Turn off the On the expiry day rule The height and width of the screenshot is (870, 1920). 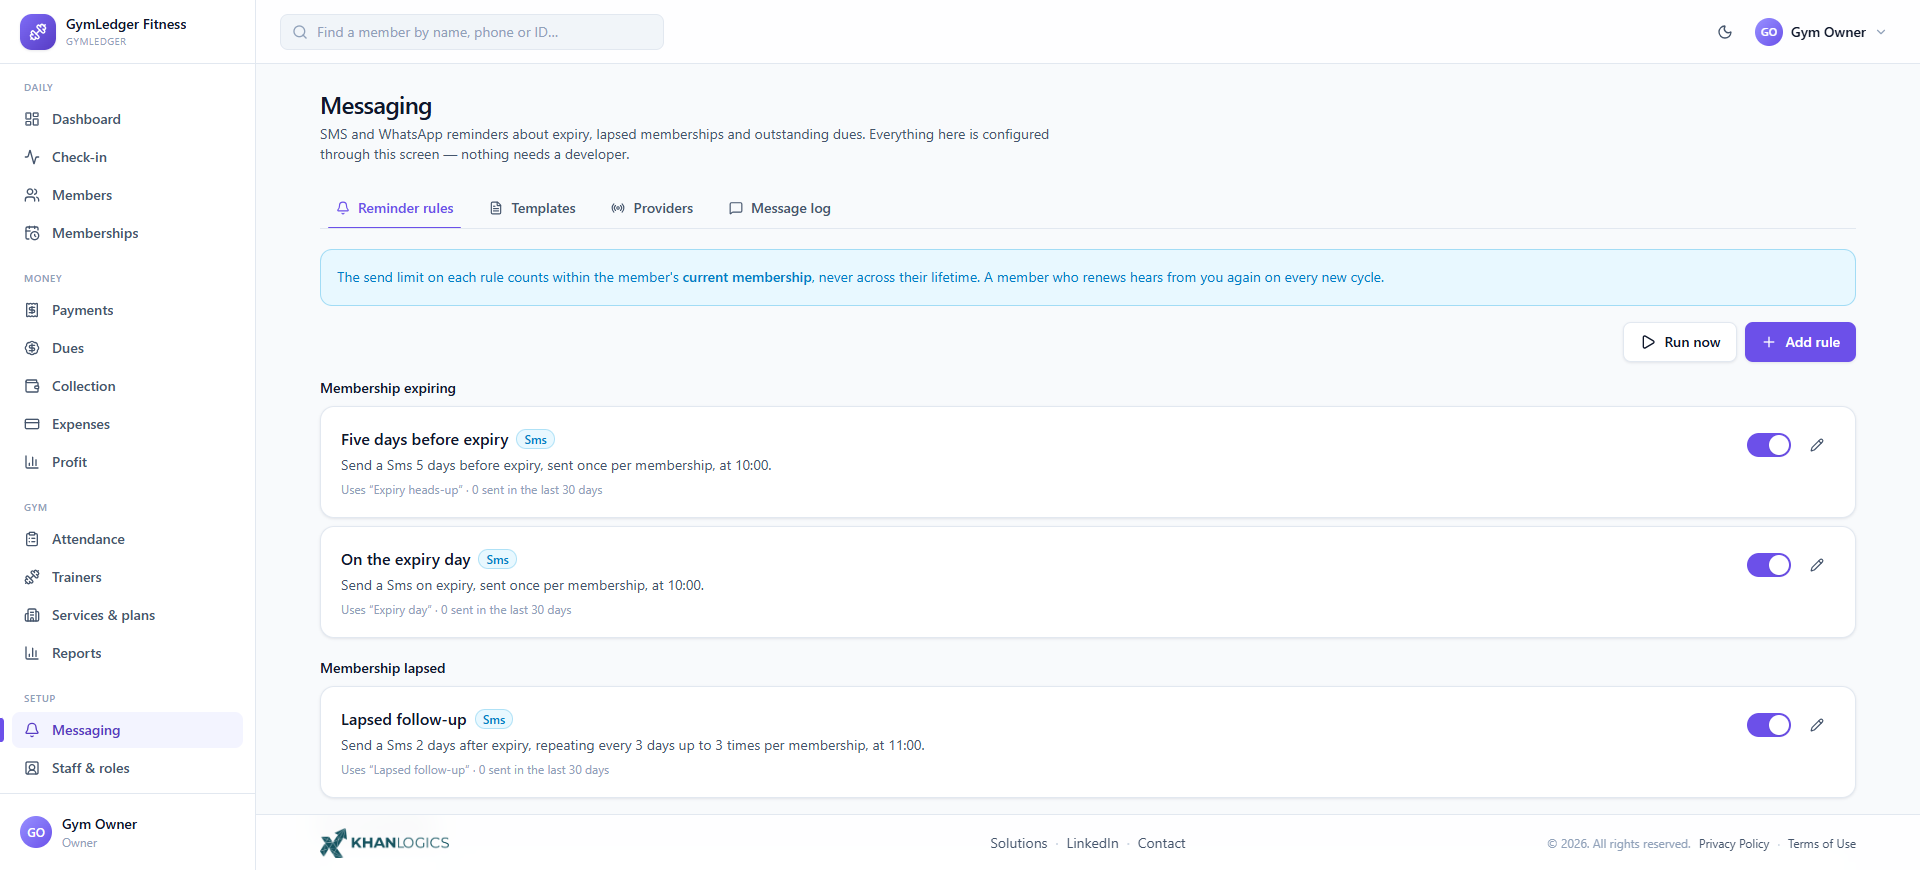[x=1769, y=565]
